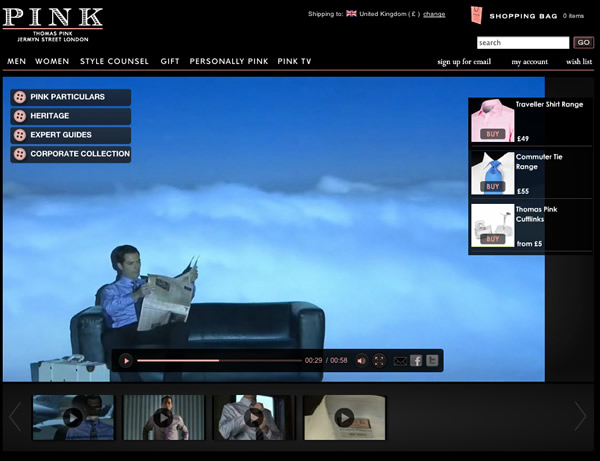Play second thumbnail video of standing man
This screenshot has height=461, width=600.
(163, 417)
